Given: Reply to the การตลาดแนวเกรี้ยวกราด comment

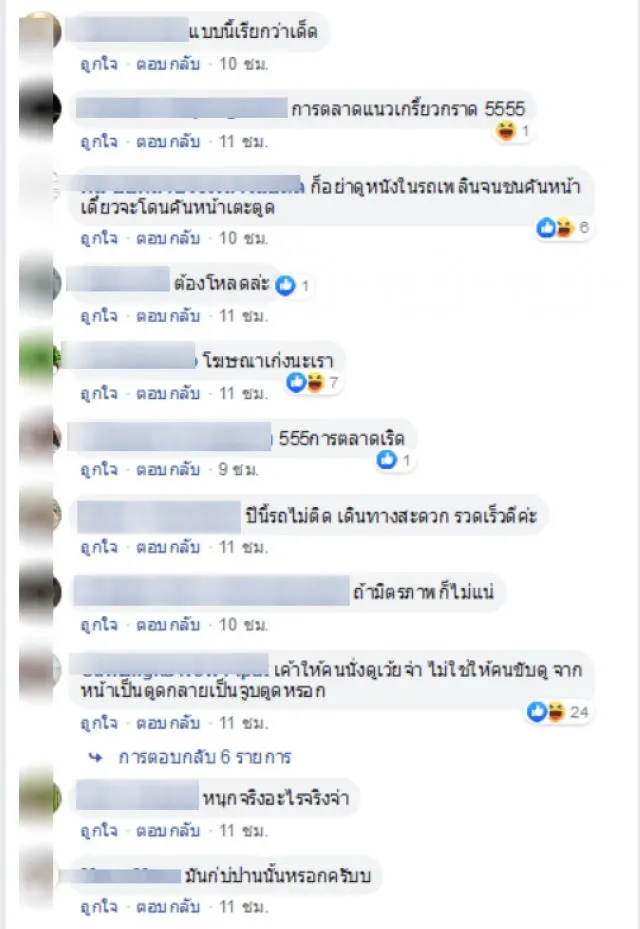Looking at the screenshot, I should pyautogui.click(x=168, y=142).
